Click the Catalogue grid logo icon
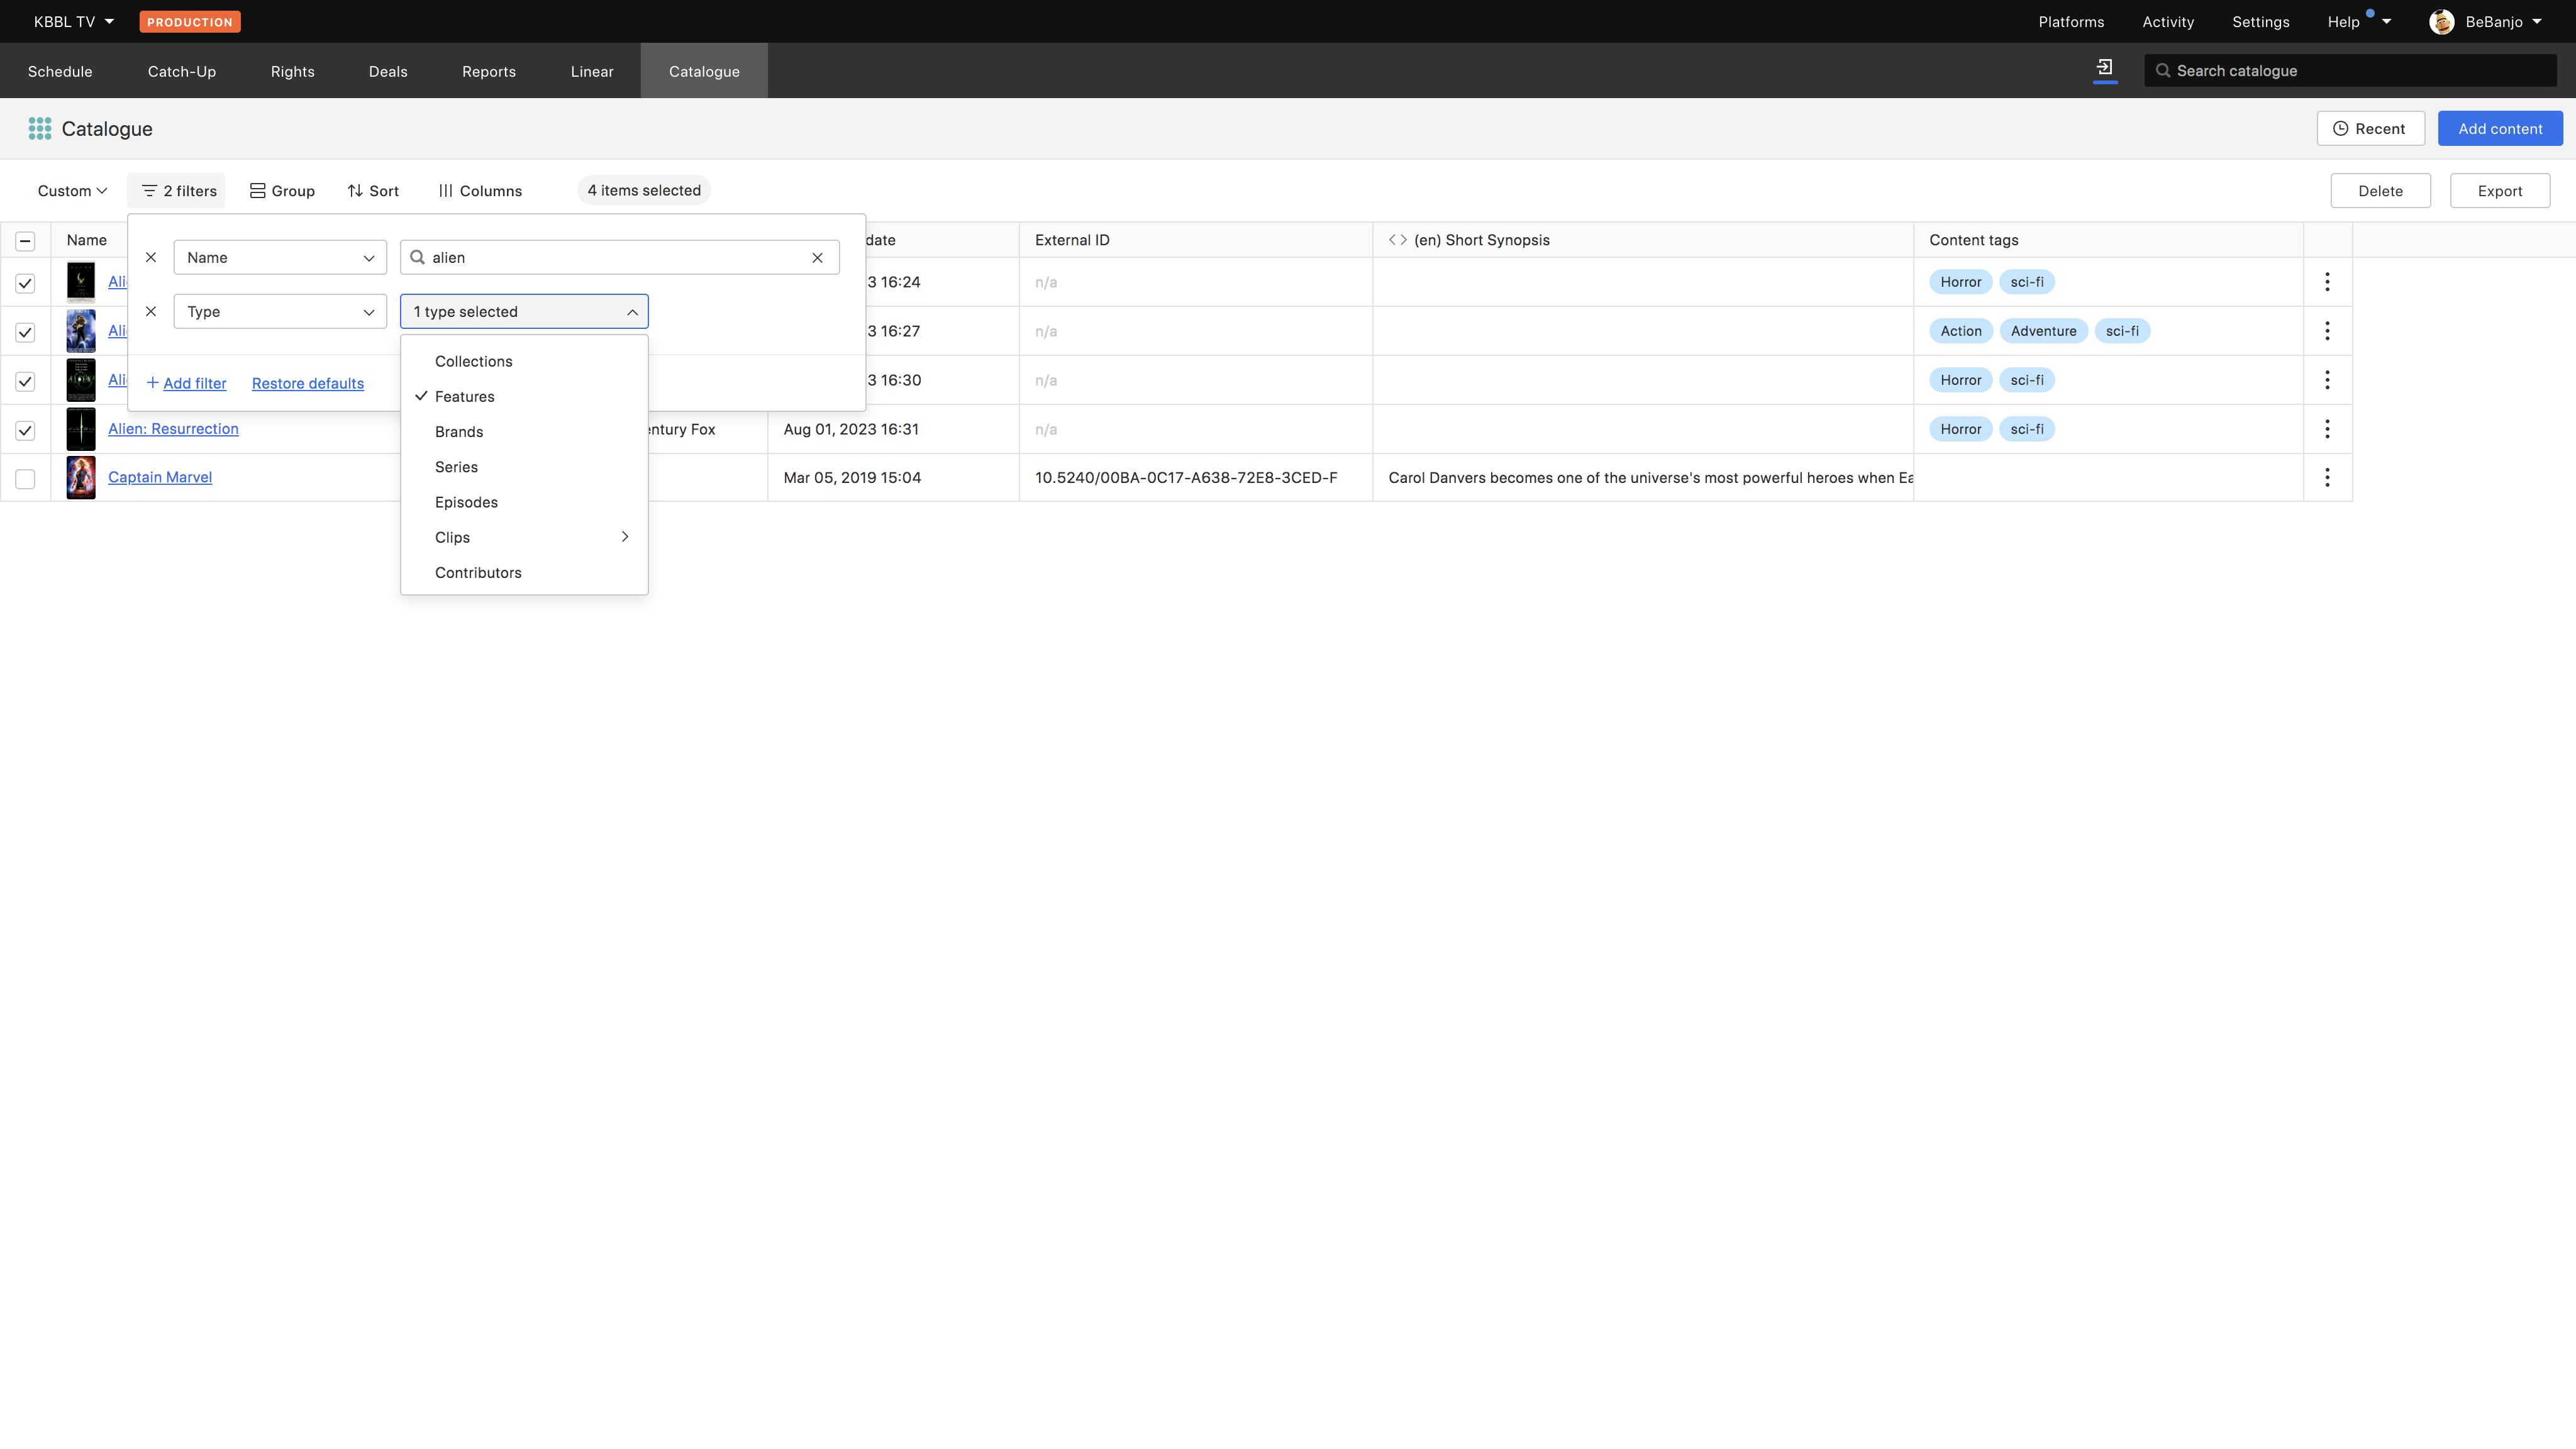The image size is (2576, 1449). click(40, 129)
